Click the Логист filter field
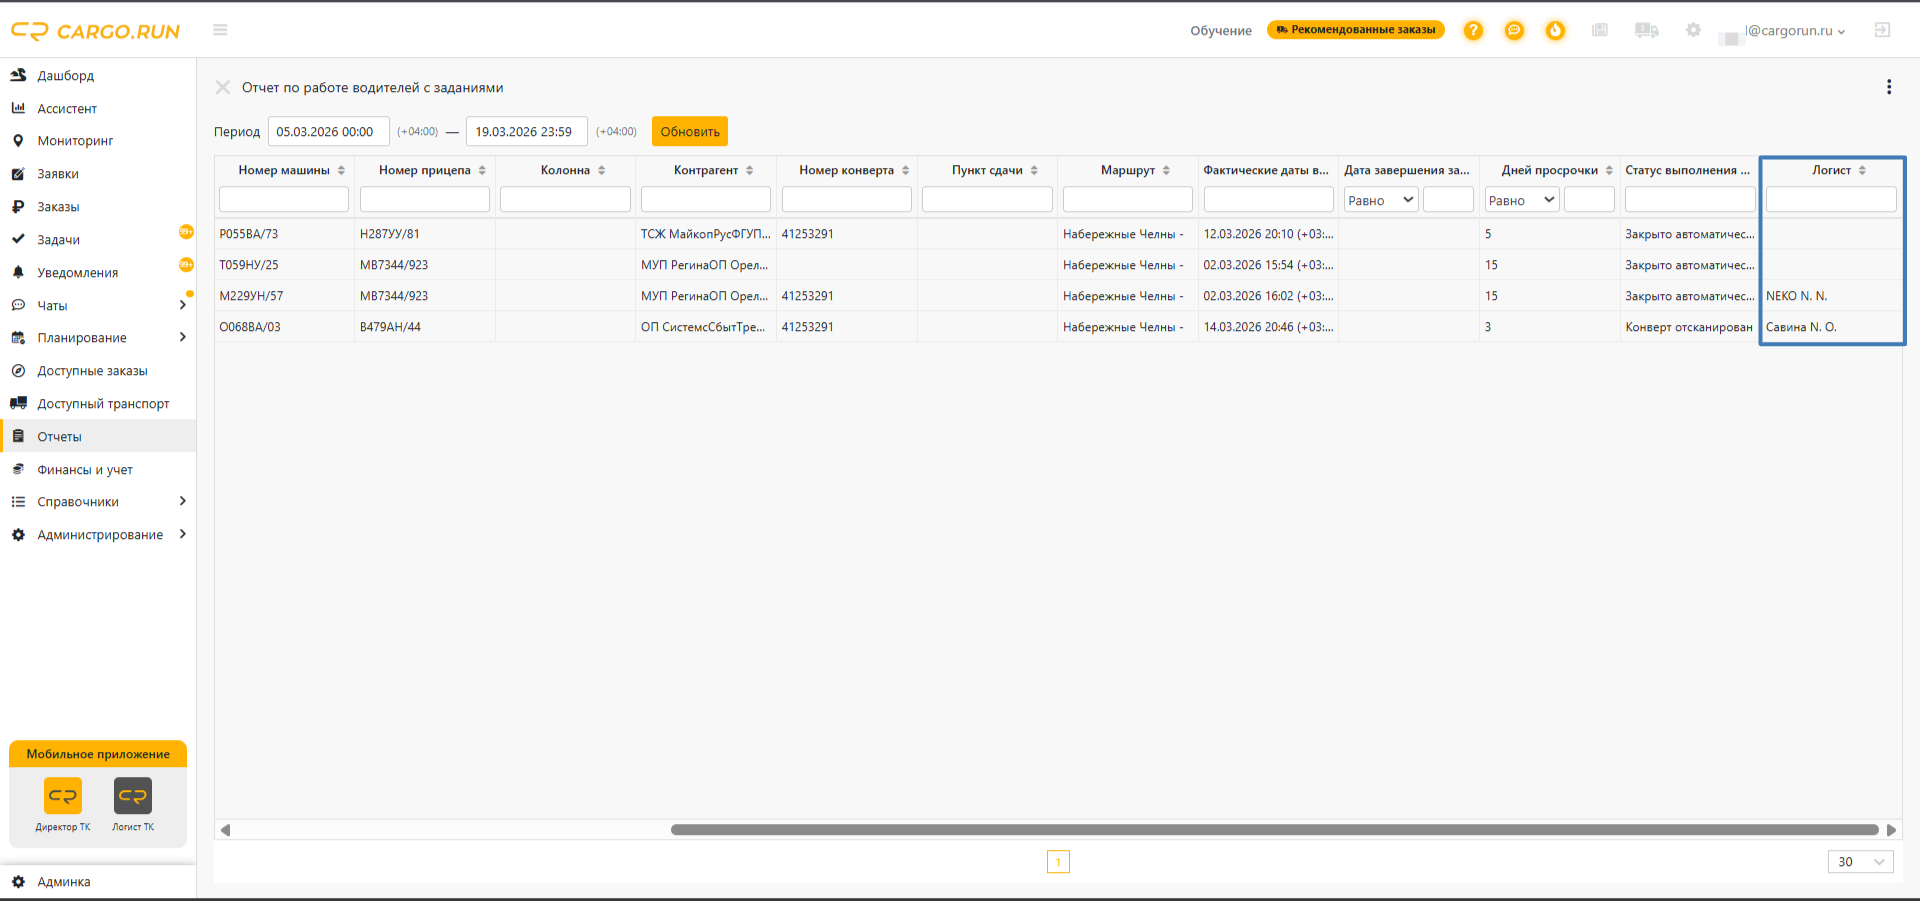Screen dimensions: 1920x901 point(1831,200)
